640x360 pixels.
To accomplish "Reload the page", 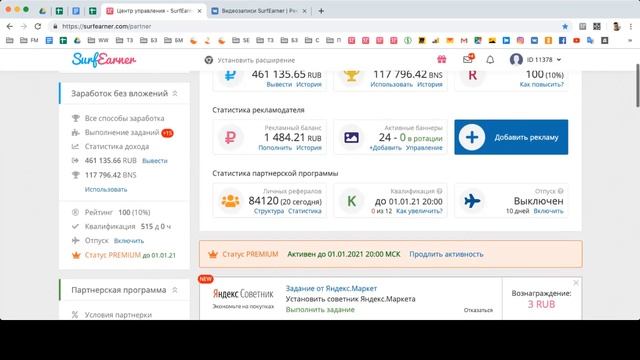I will click(x=38, y=26).
